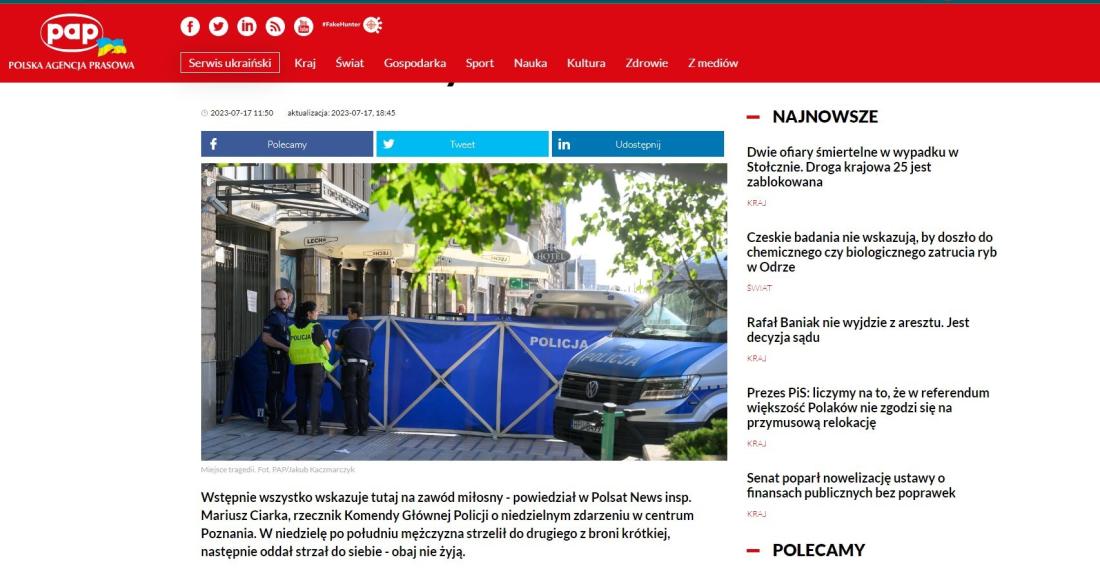
Task: Select KRAJ tag under Senat headline
Action: point(756,514)
